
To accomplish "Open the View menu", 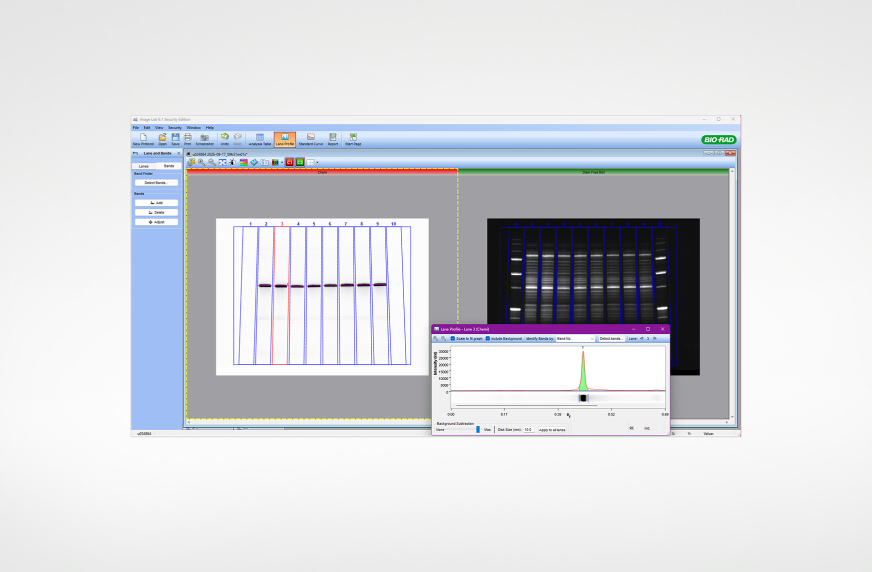I will coord(159,127).
